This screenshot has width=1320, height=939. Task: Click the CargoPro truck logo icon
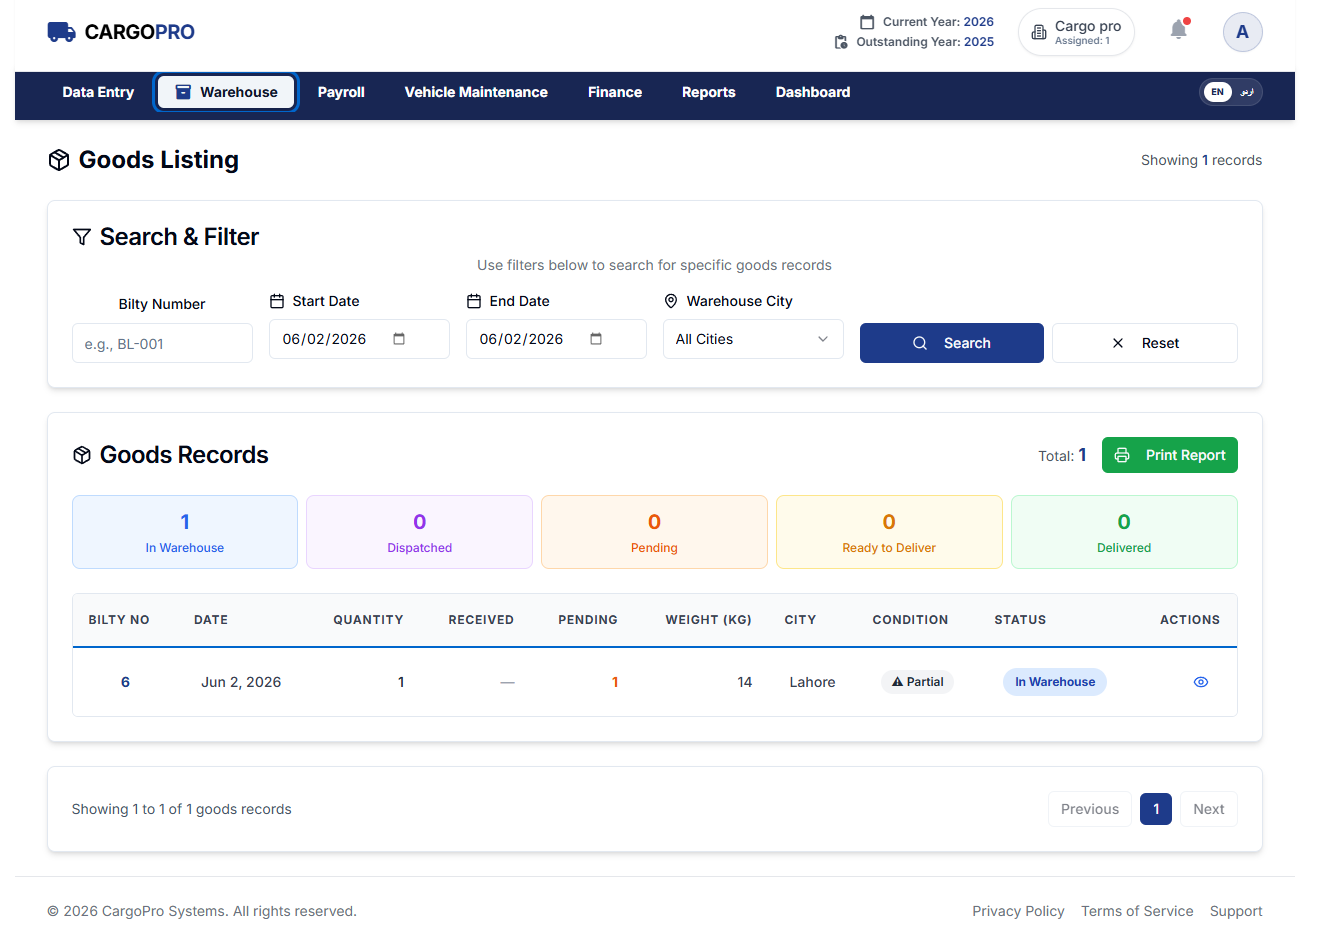click(61, 32)
